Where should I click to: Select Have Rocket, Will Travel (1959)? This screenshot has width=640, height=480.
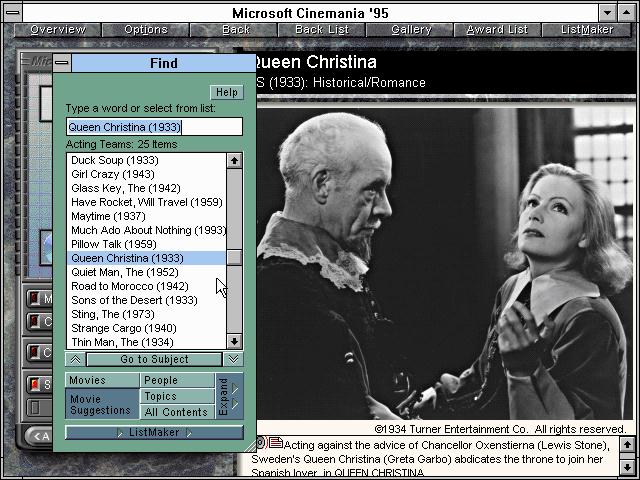coord(147,202)
